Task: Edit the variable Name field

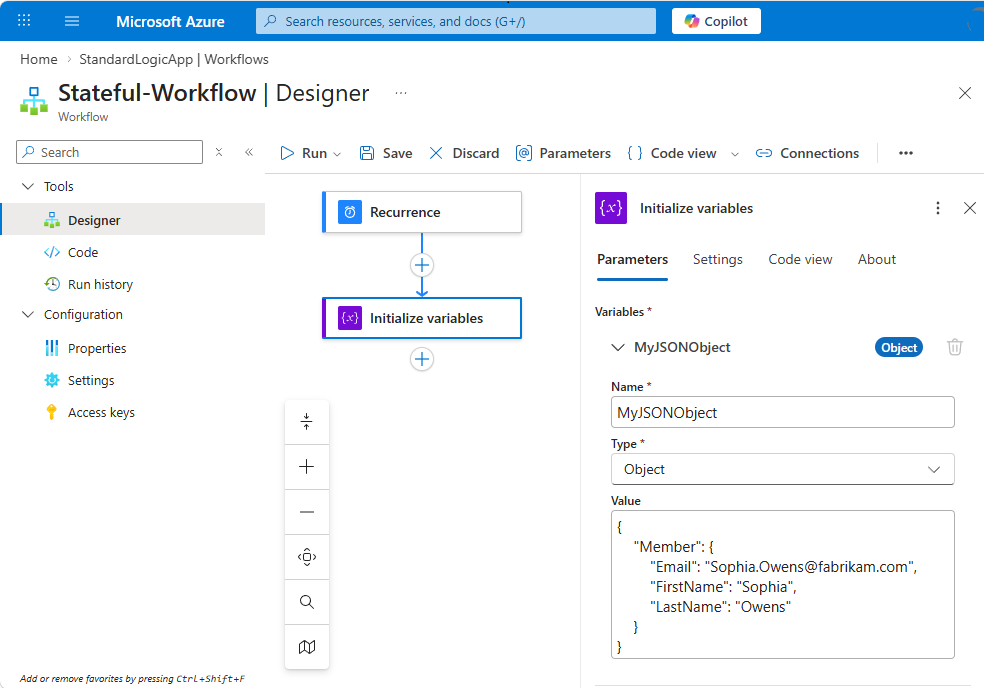Action: [x=783, y=412]
